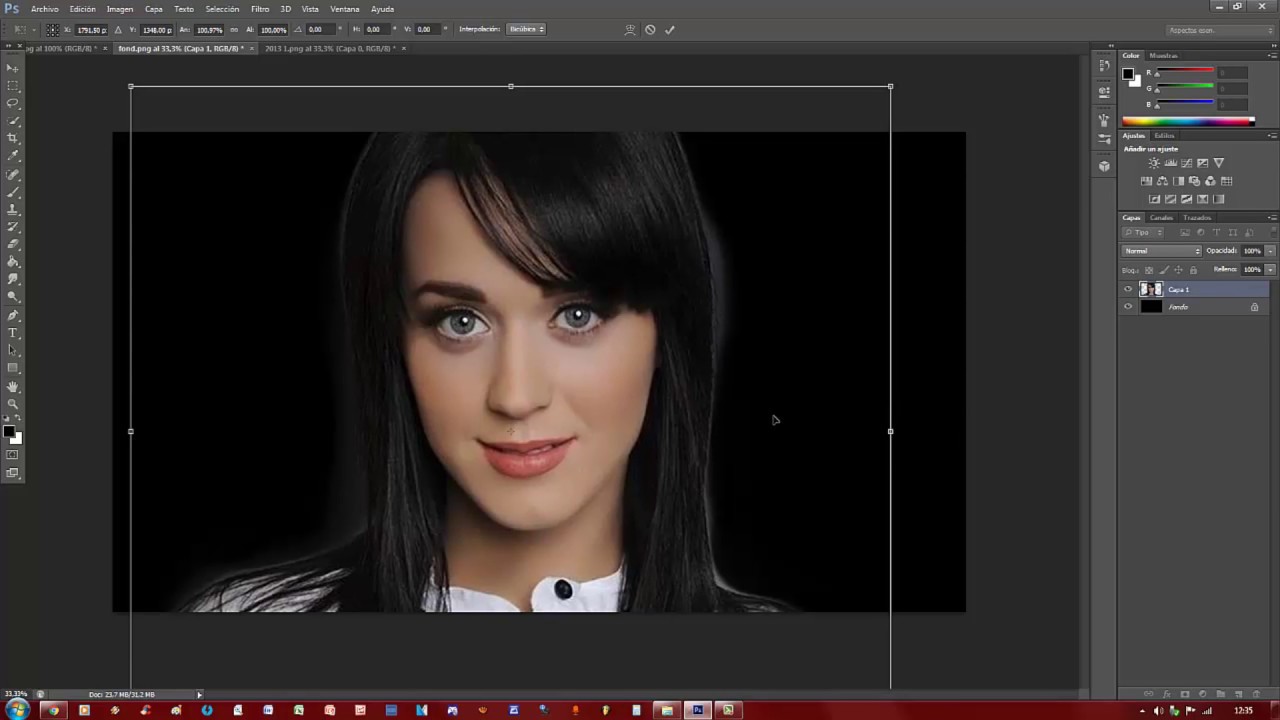Switch to the Muestras tab
Screen dimensions: 1280x720
[1163, 55]
